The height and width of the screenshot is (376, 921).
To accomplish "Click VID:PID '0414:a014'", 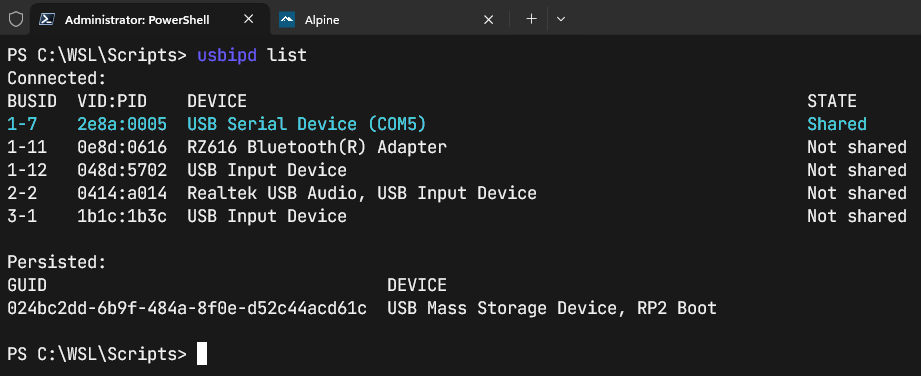I will 122,193.
